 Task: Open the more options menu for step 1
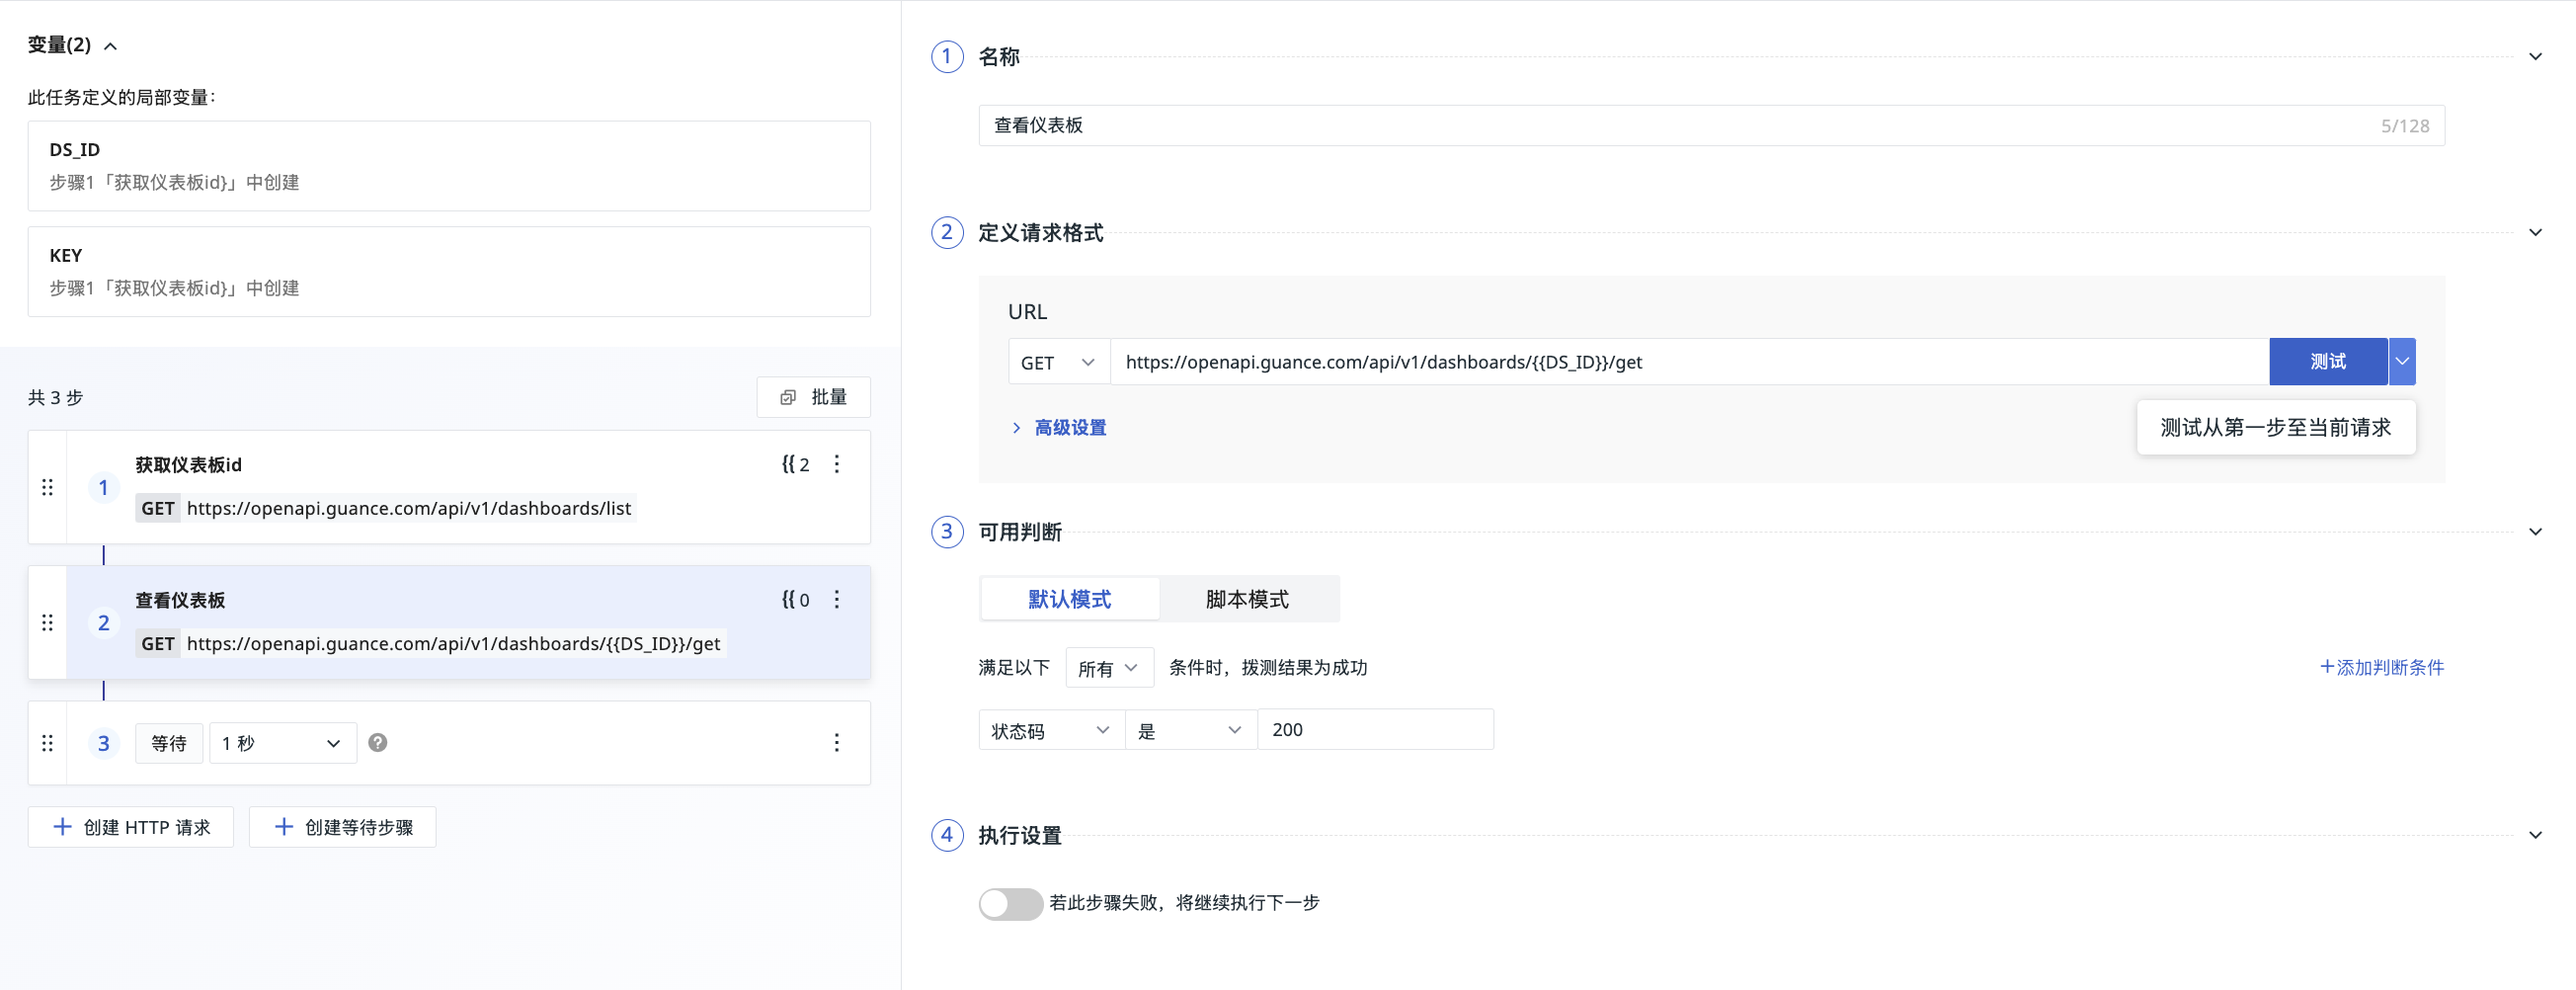point(837,464)
